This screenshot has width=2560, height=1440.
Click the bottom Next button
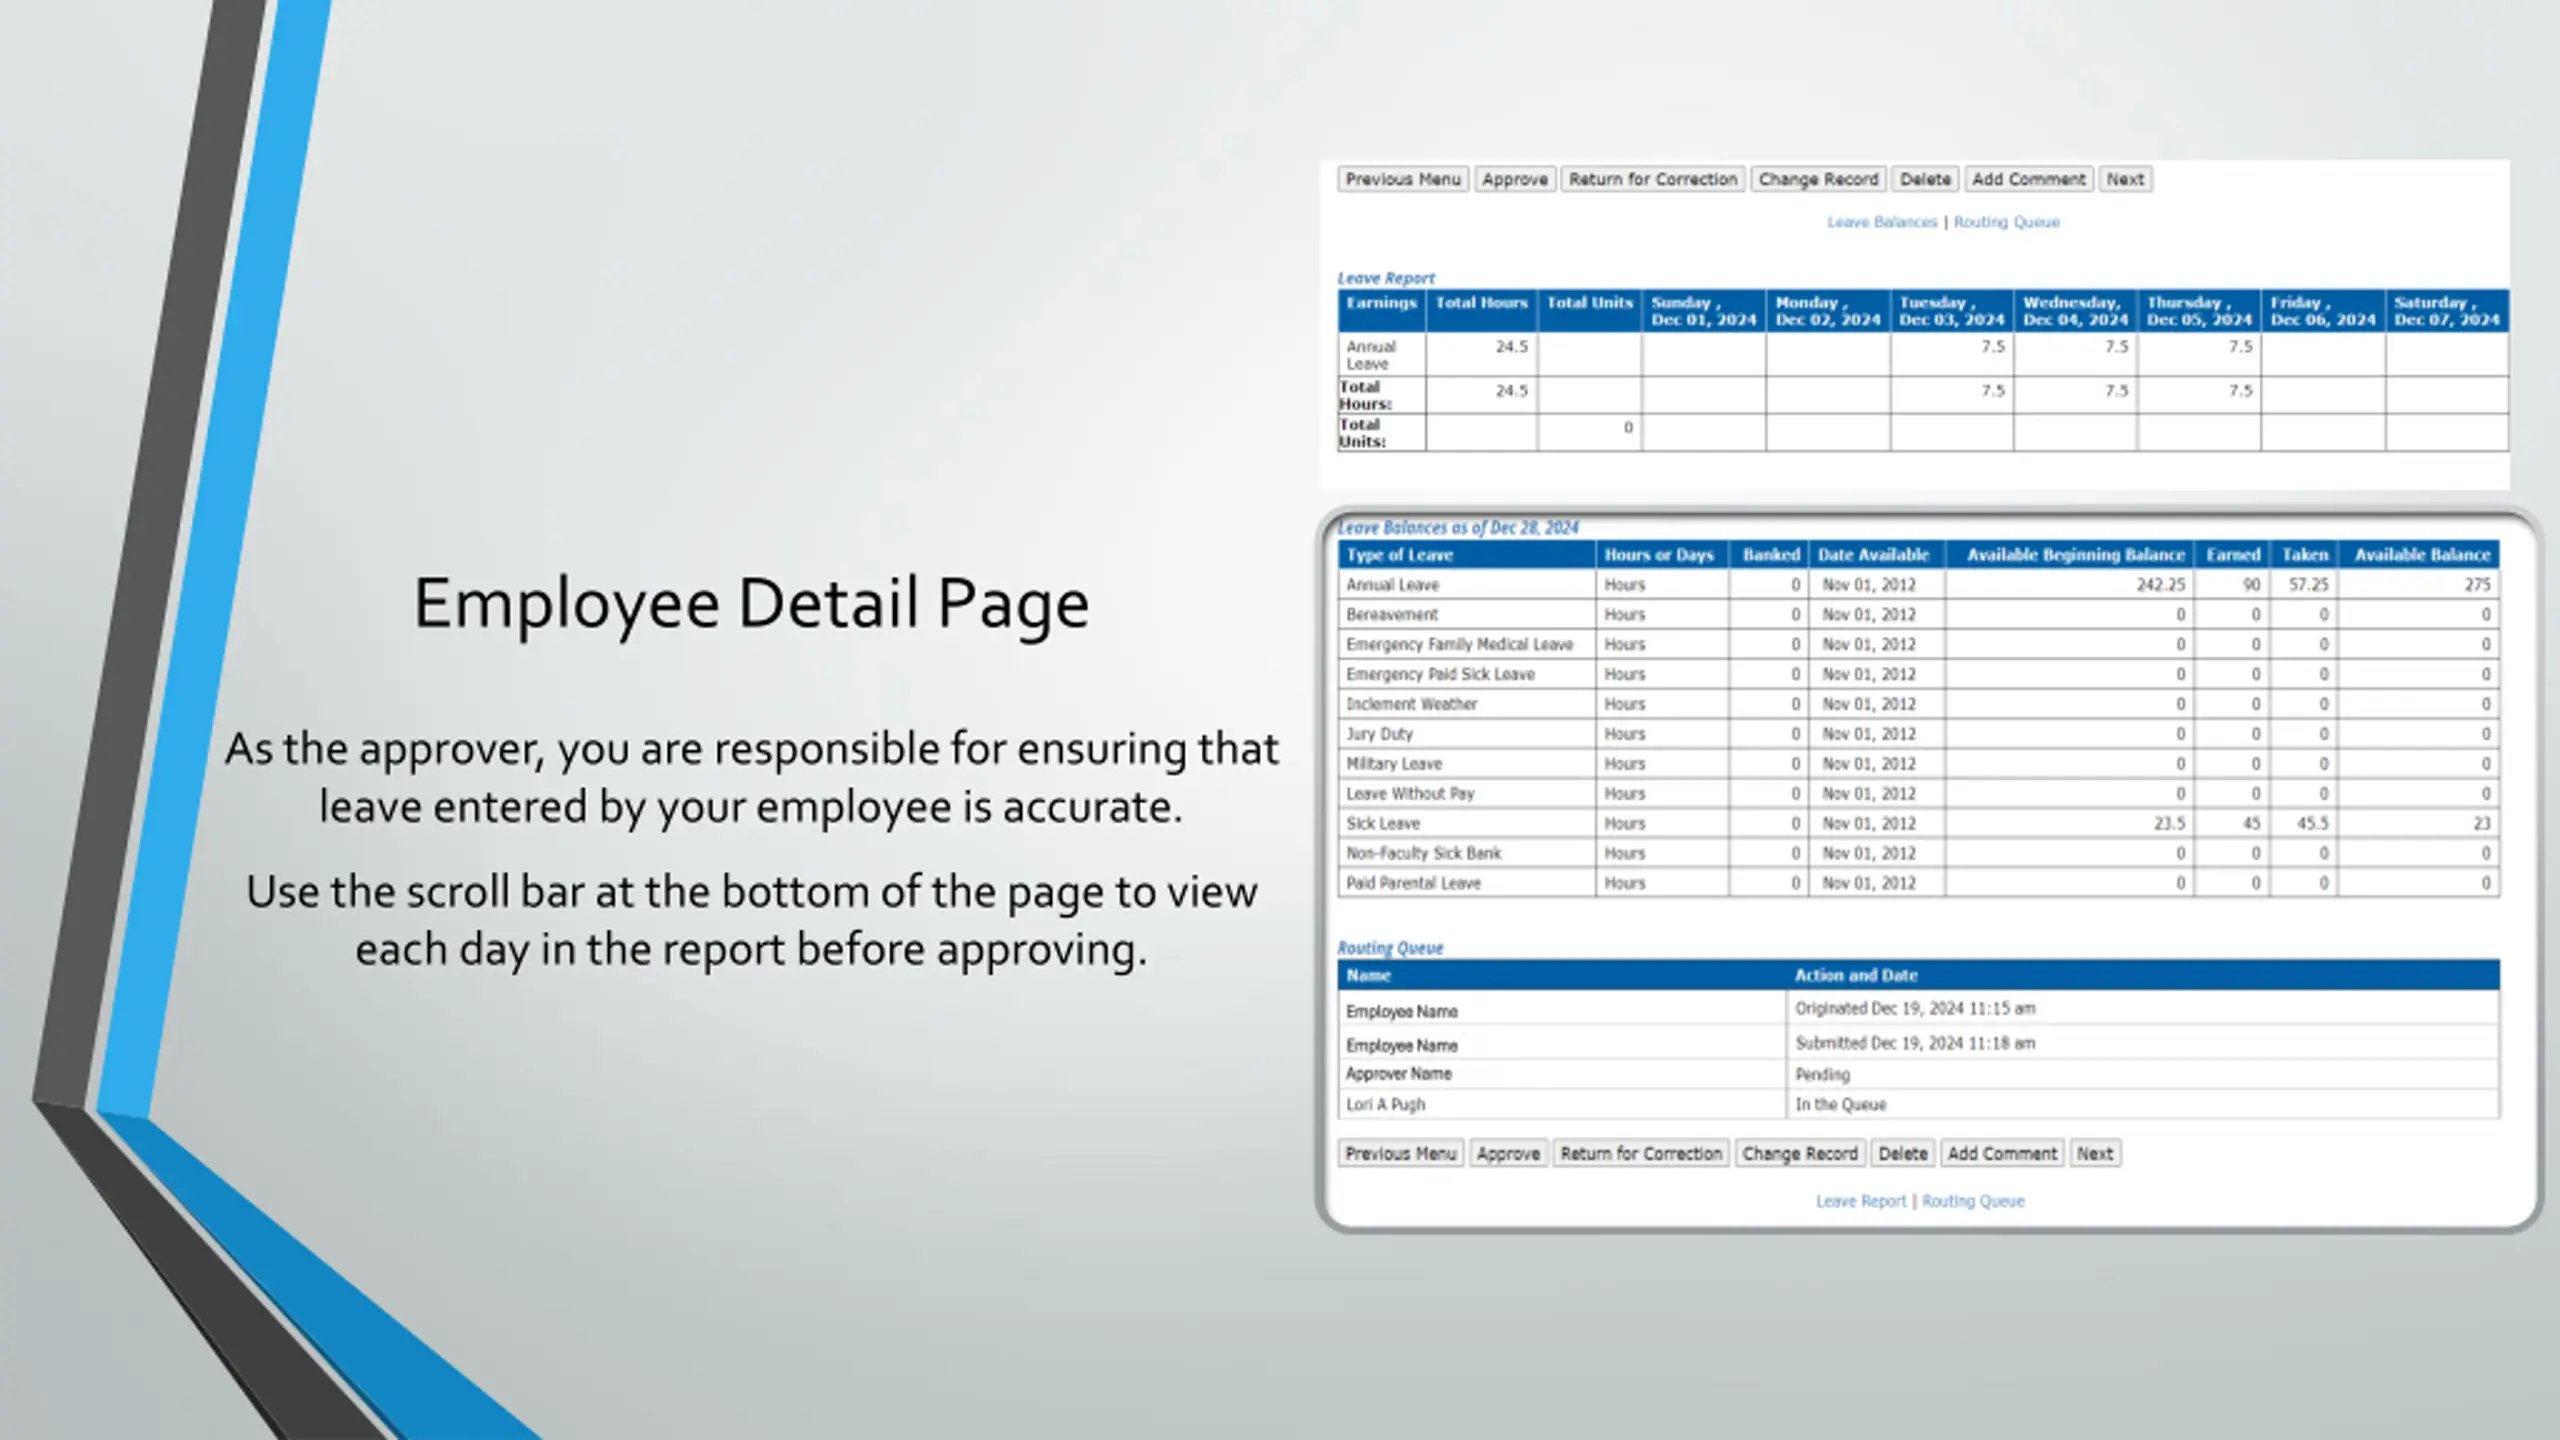click(x=2095, y=1153)
